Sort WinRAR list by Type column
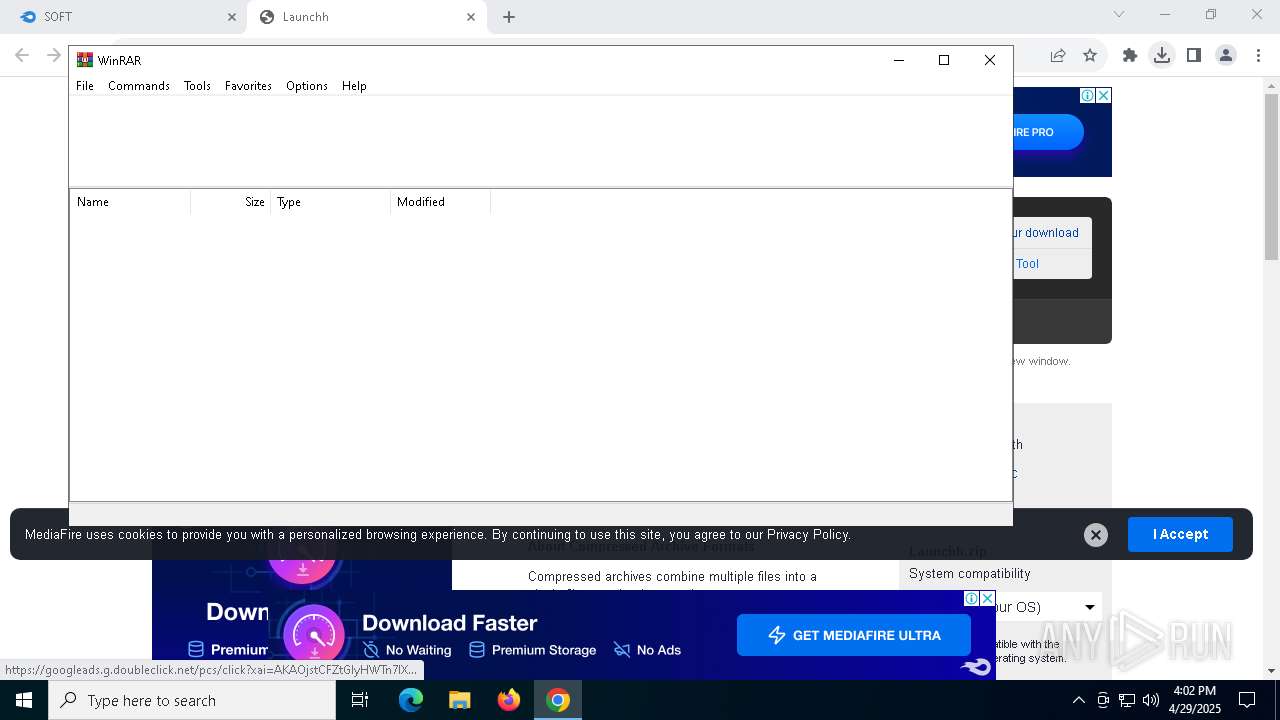This screenshot has width=1280, height=720. [331, 202]
